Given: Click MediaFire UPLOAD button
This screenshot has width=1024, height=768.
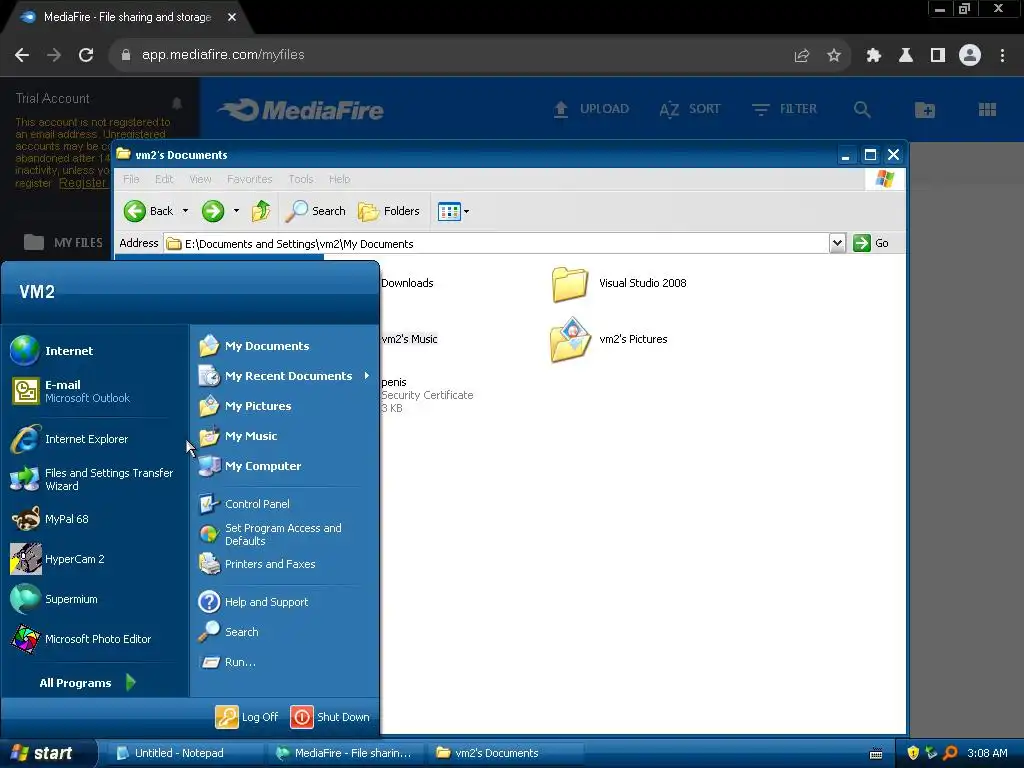Looking at the screenshot, I should tap(591, 109).
